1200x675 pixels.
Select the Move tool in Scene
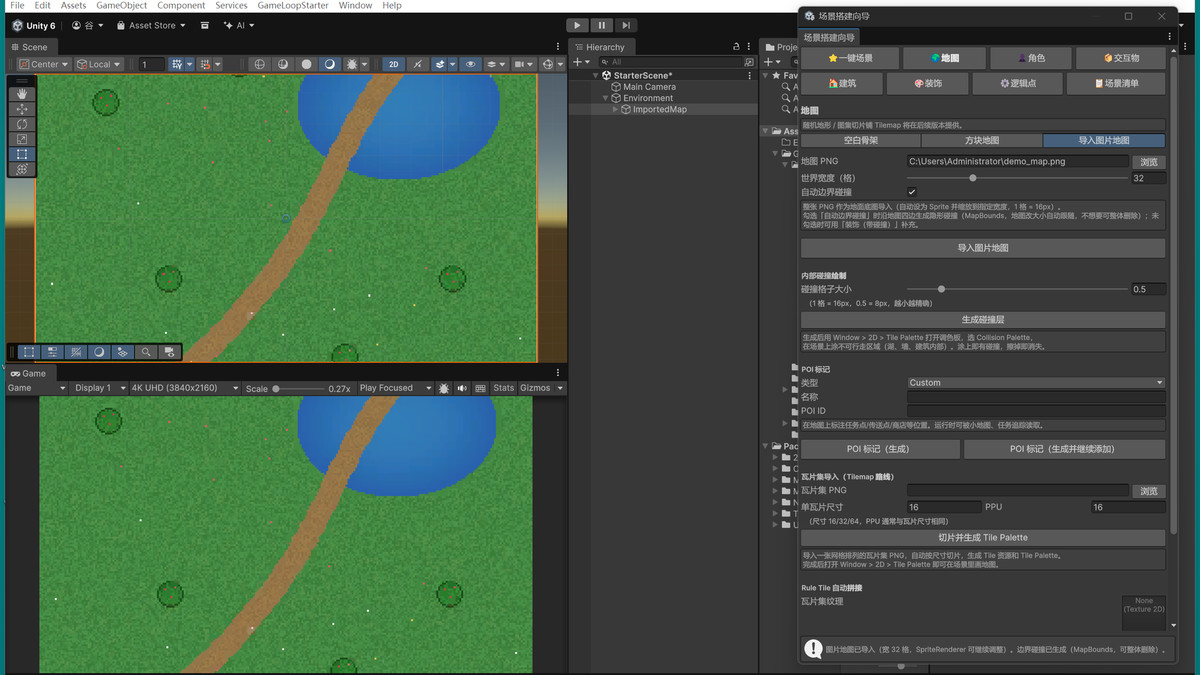22,109
